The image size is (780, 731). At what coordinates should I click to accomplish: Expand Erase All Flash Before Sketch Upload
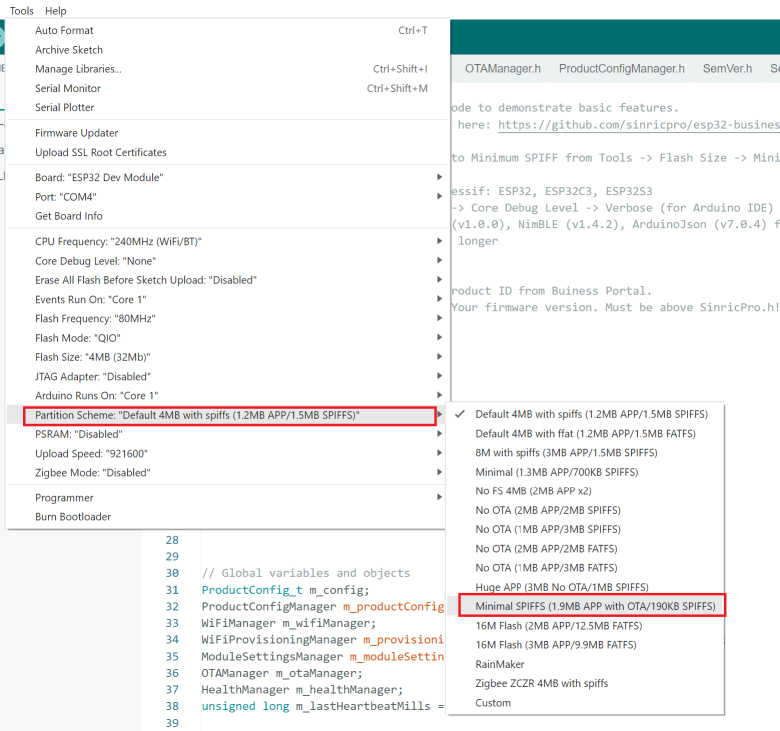[x=227, y=280]
